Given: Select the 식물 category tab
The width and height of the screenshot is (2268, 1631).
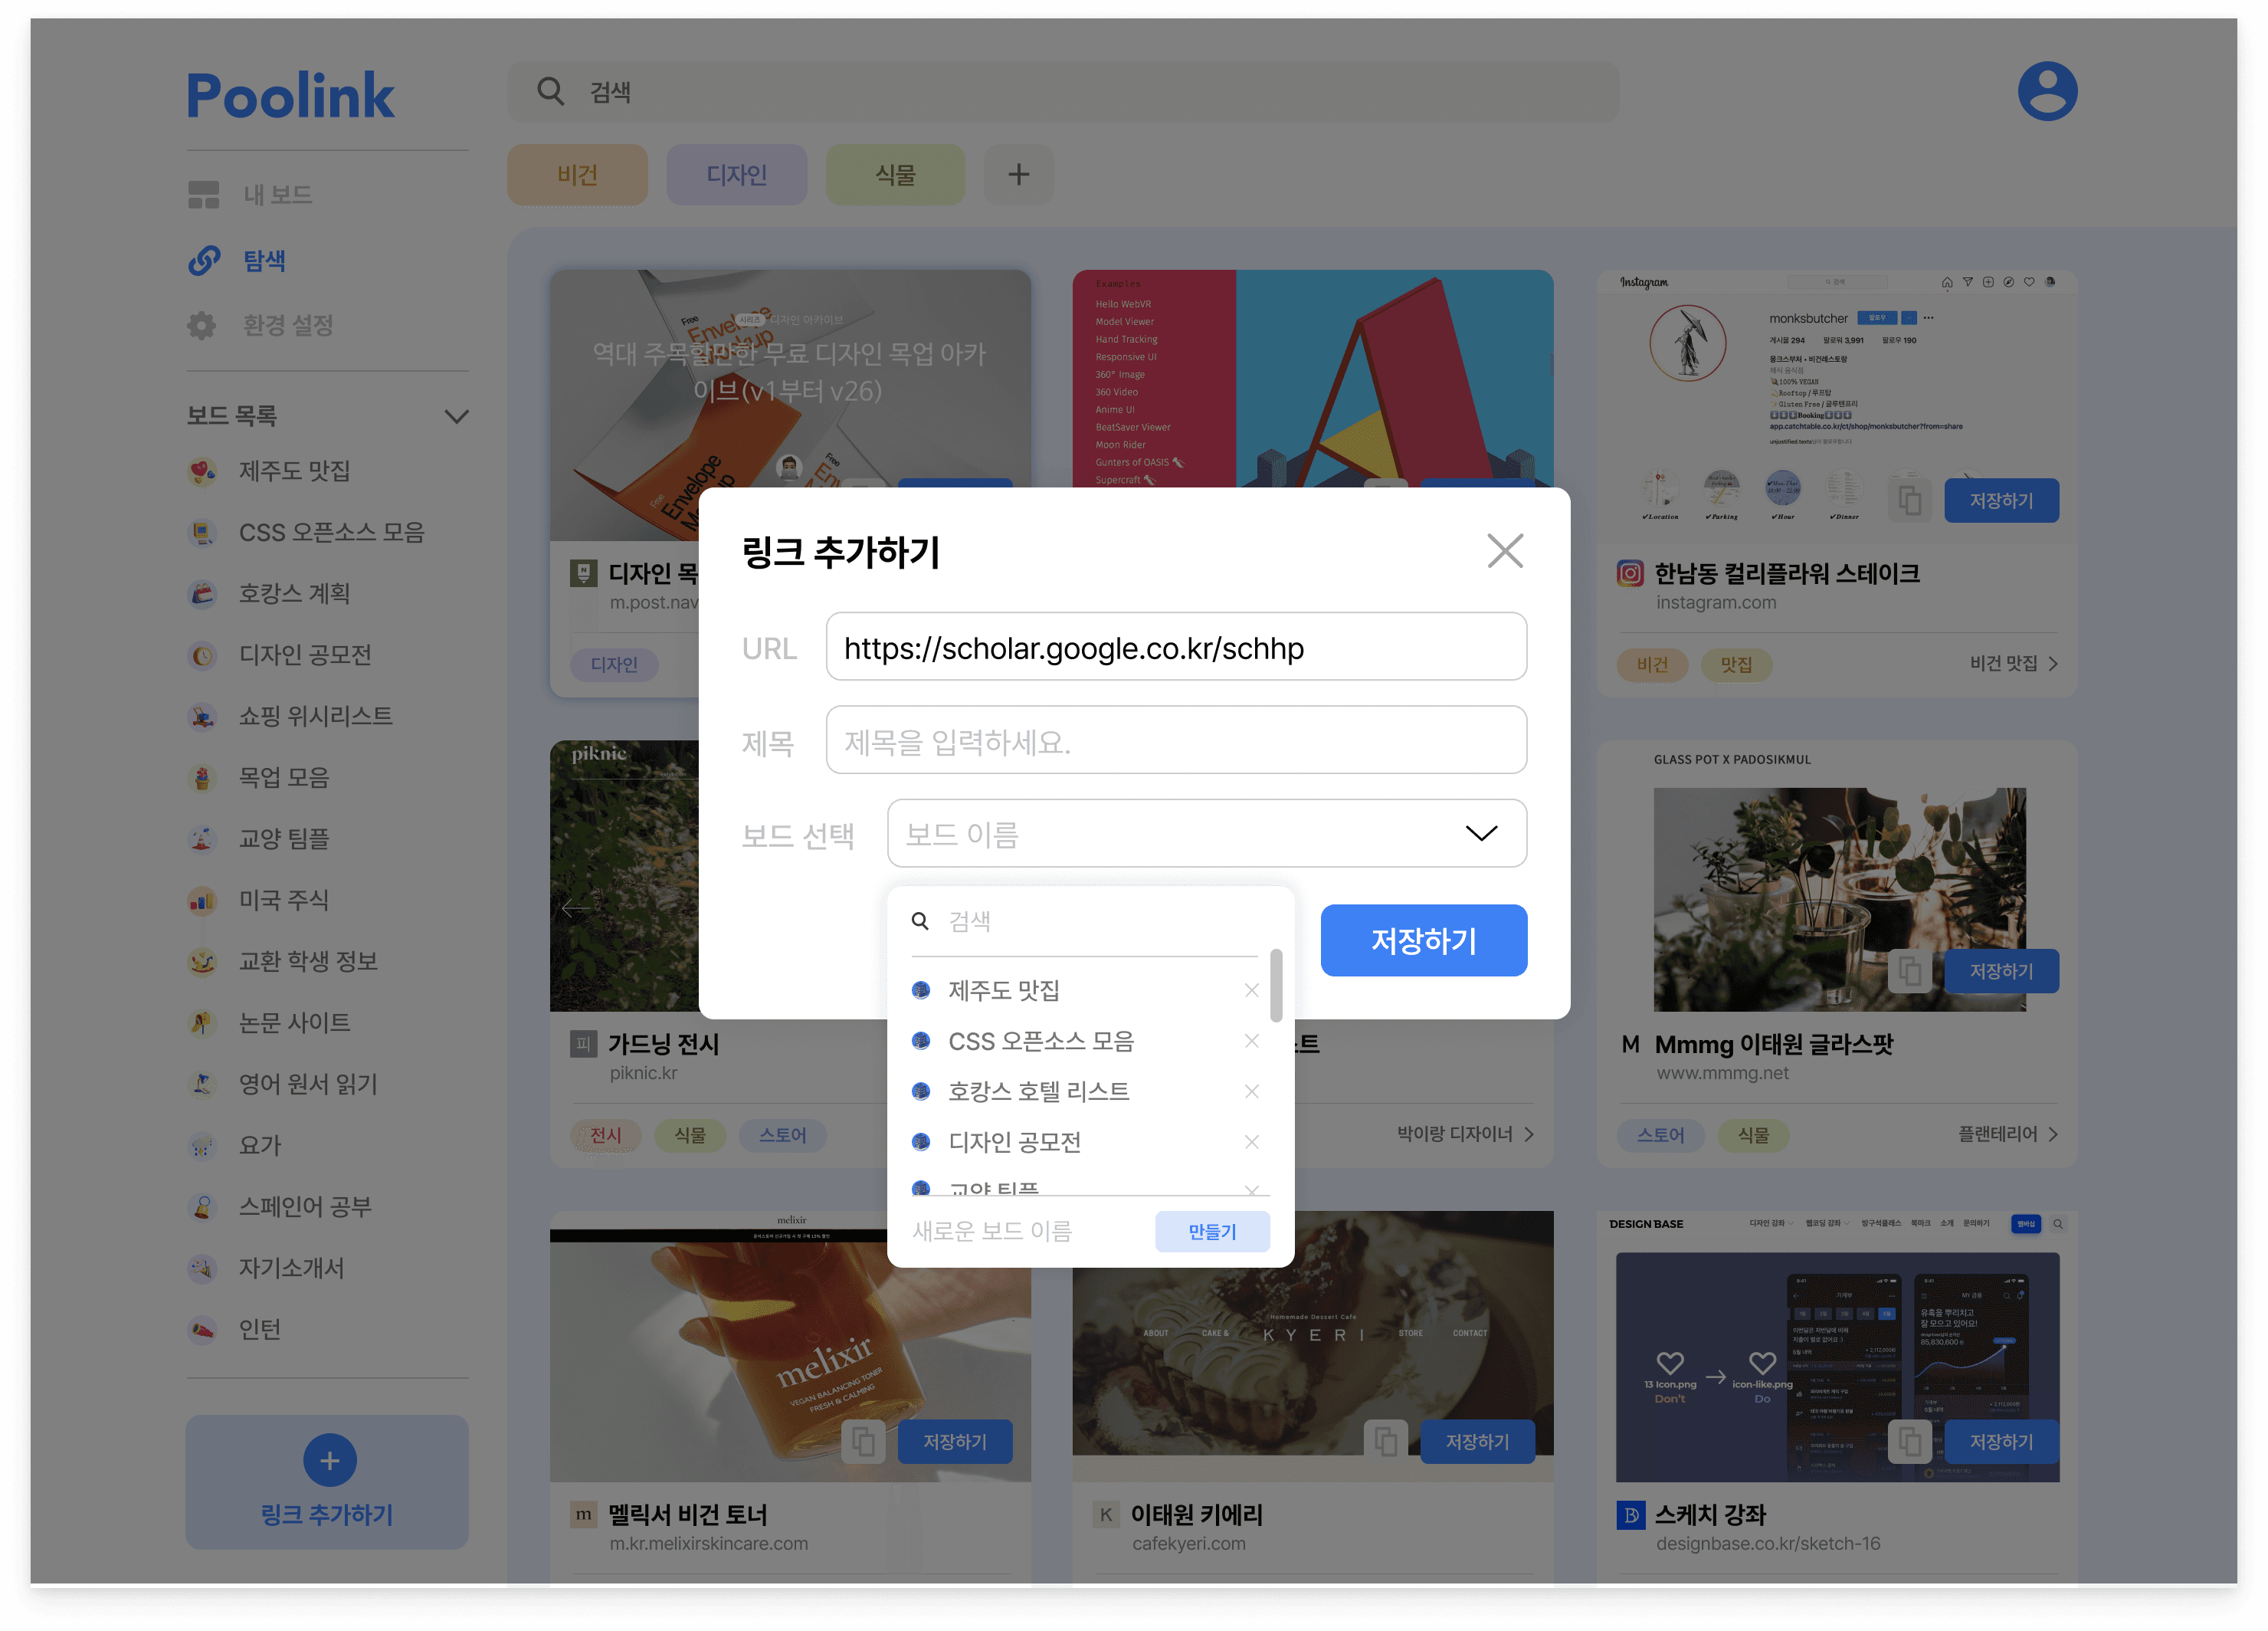Looking at the screenshot, I should (x=895, y=175).
